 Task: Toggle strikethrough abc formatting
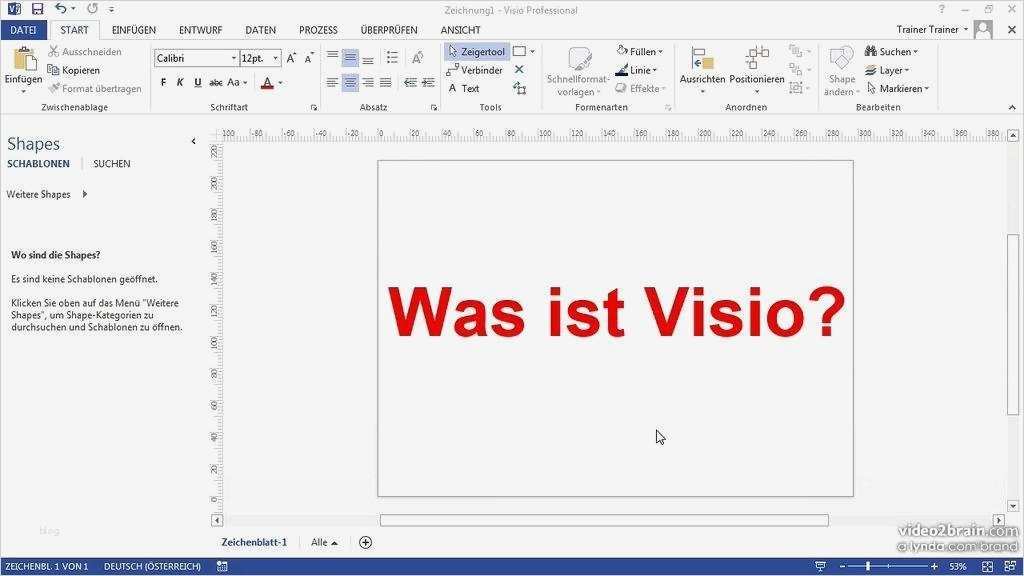coord(216,83)
